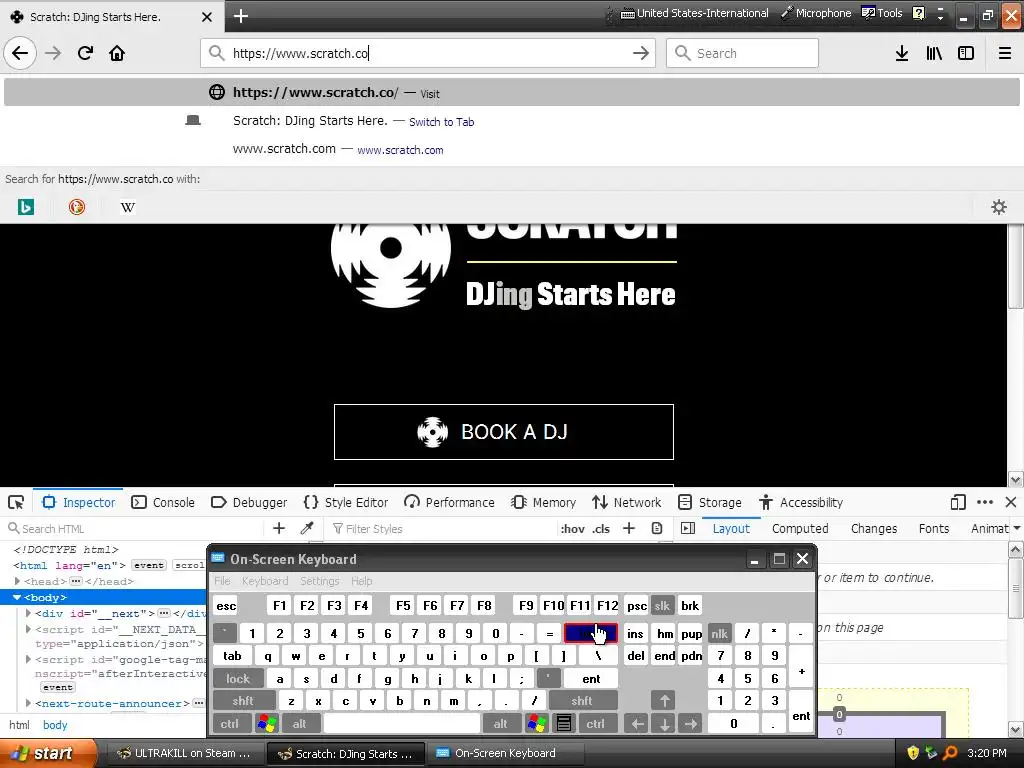Pick a page color with the eyedropper
Image resolution: width=1024 pixels, height=768 pixels.
point(307,528)
